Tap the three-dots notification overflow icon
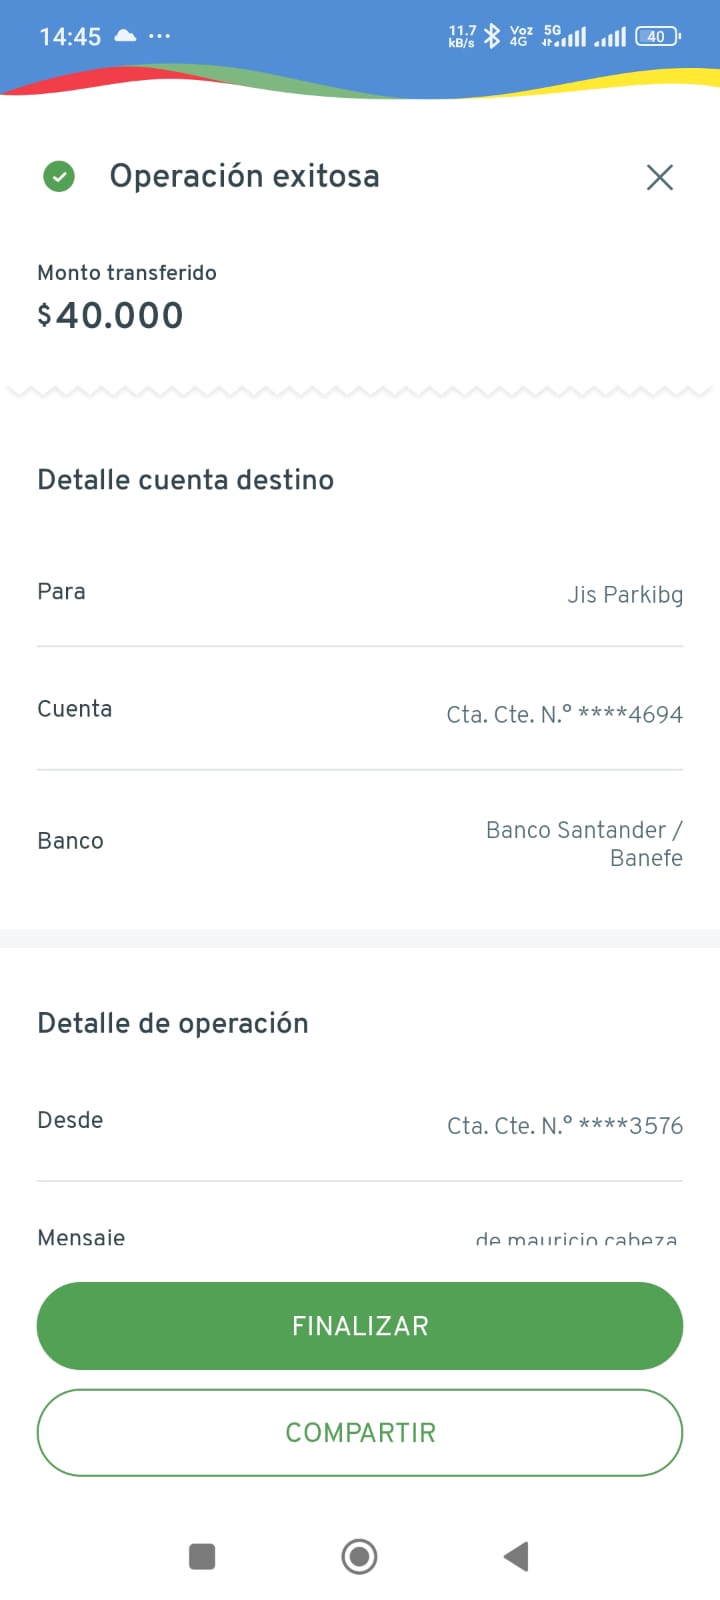The width and height of the screenshot is (720, 1600). coord(159,36)
